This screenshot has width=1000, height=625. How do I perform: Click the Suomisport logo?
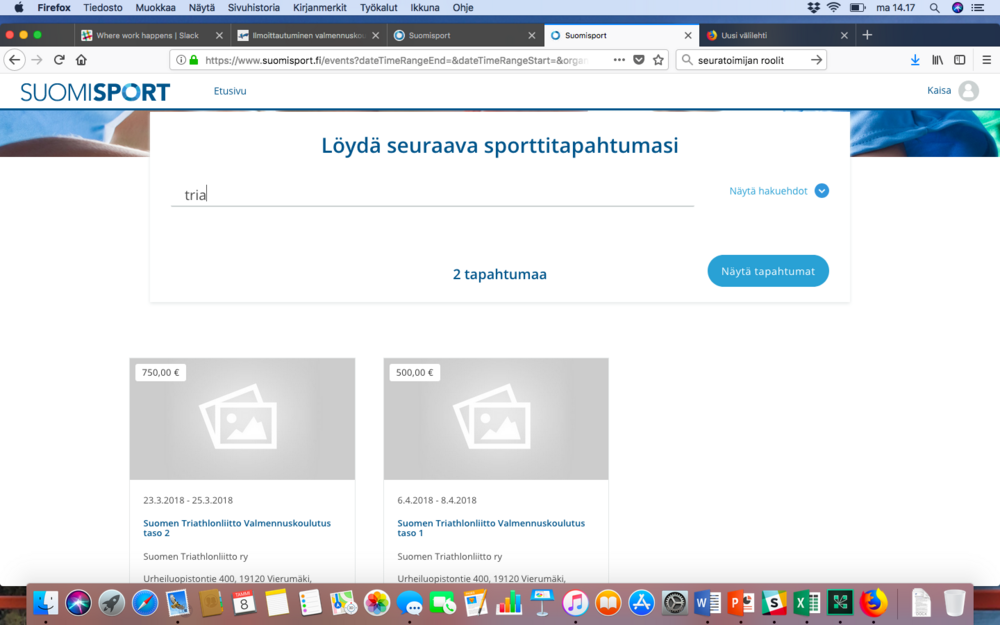click(95, 92)
